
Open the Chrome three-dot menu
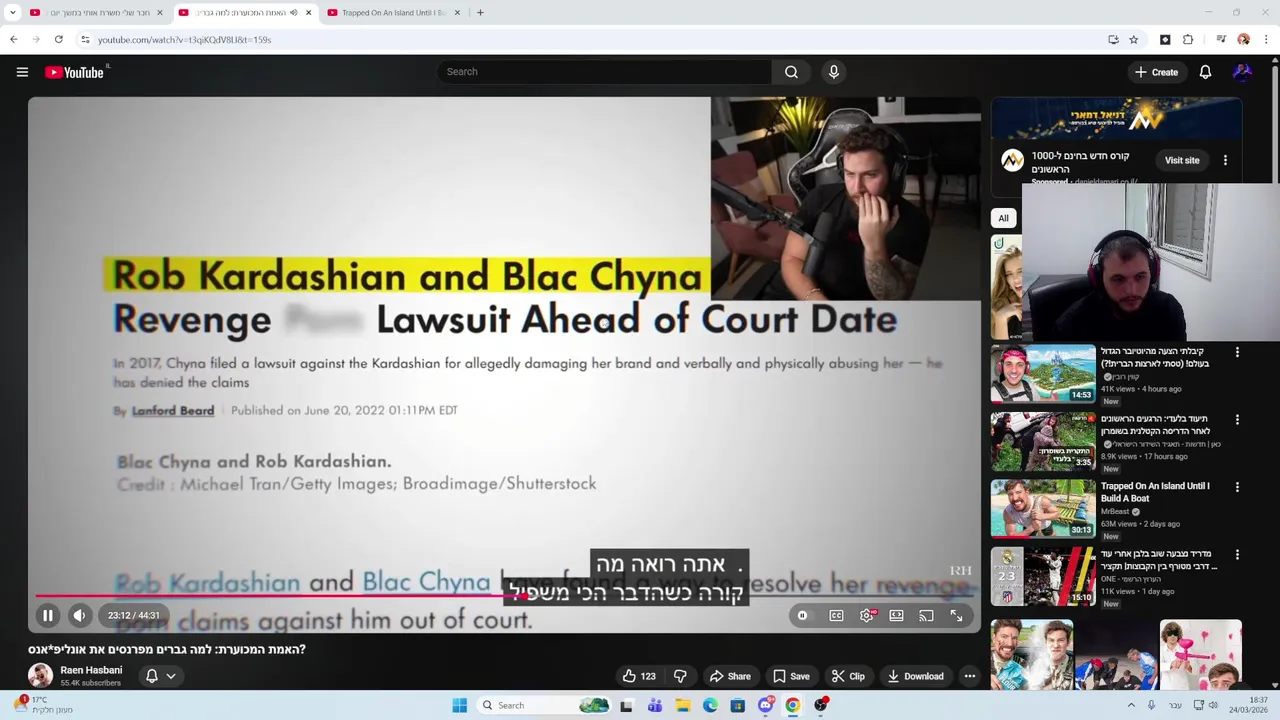point(1266,40)
